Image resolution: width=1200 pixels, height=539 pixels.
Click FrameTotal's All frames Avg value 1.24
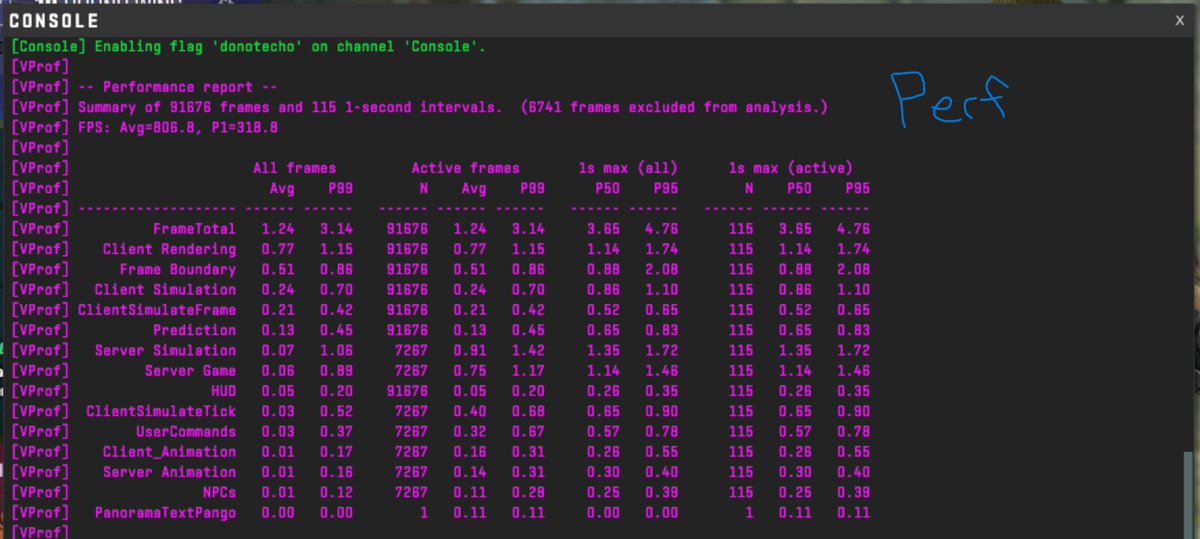point(277,229)
